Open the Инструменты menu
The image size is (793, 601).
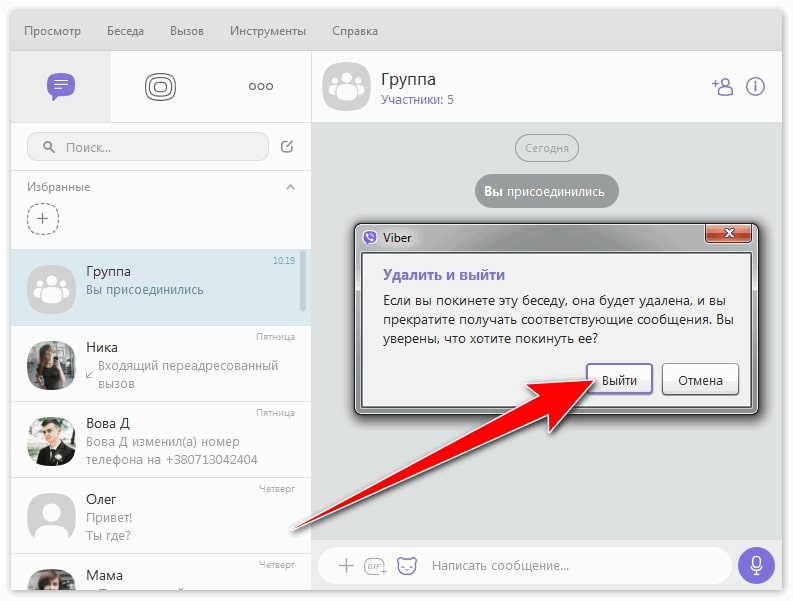268,31
